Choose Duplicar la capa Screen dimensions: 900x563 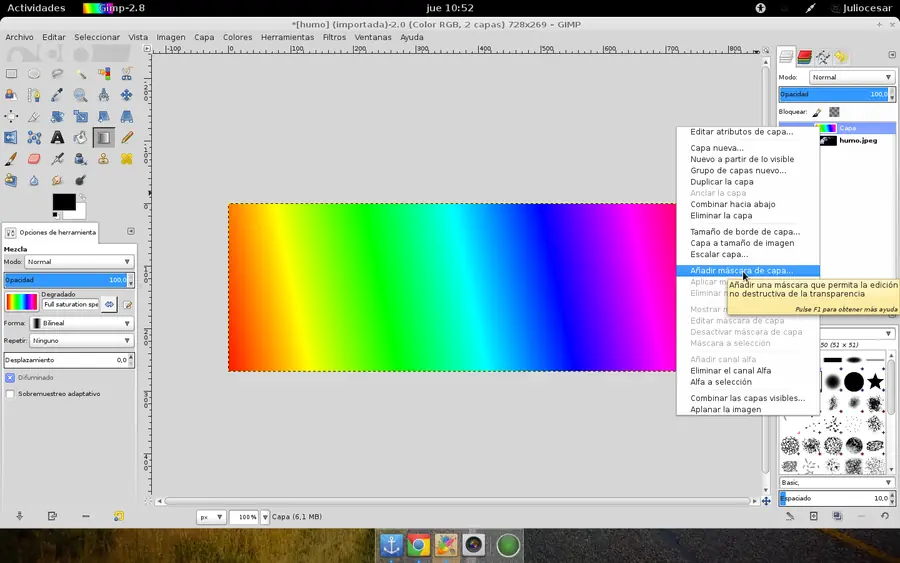721,182
